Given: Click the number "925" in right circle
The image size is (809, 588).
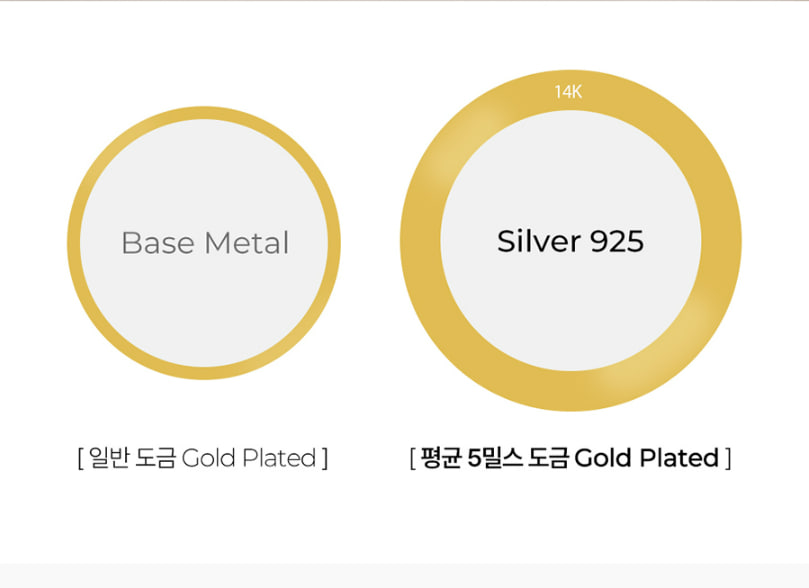Looking at the screenshot, I should (617, 241).
